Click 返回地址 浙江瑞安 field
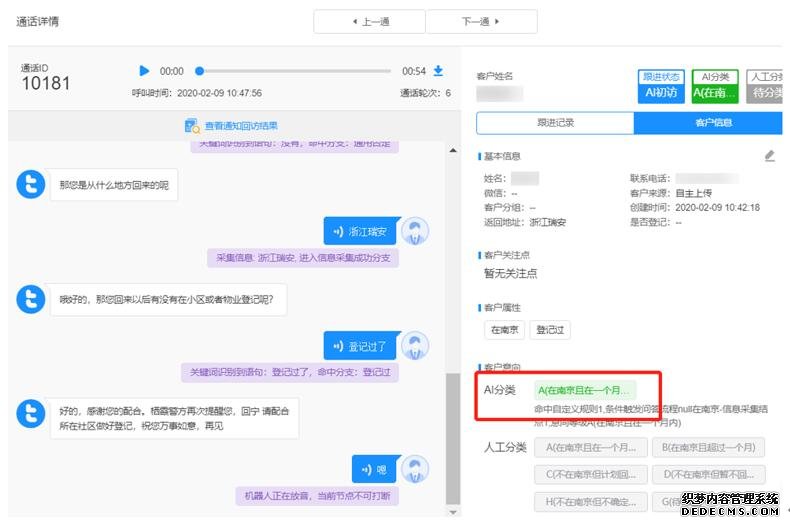 click(x=525, y=222)
